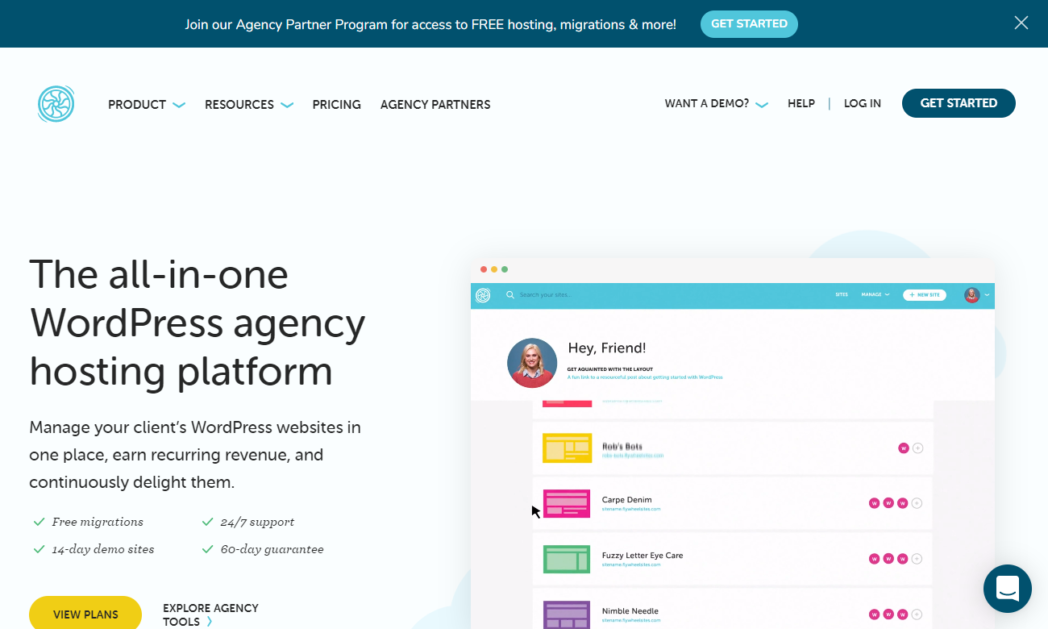Click the NEW SITE button in preview

924,295
